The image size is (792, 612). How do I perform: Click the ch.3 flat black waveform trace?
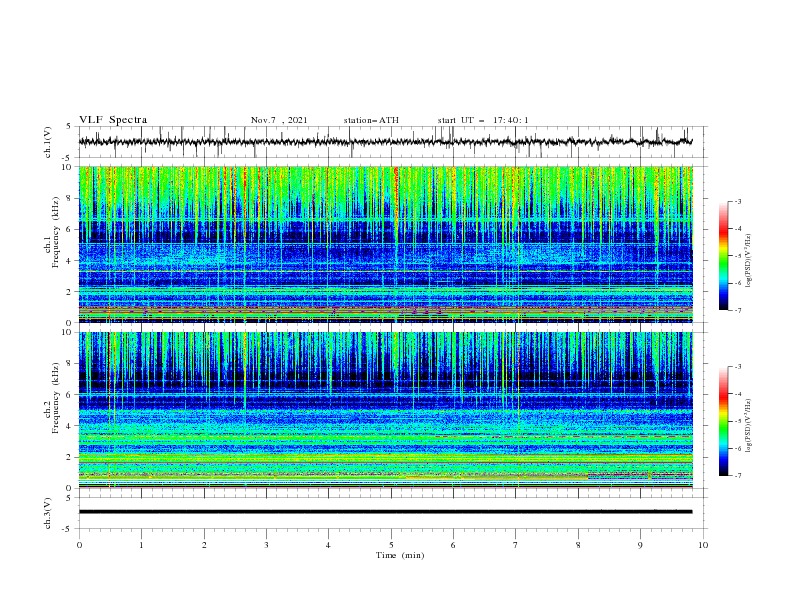(x=385, y=512)
